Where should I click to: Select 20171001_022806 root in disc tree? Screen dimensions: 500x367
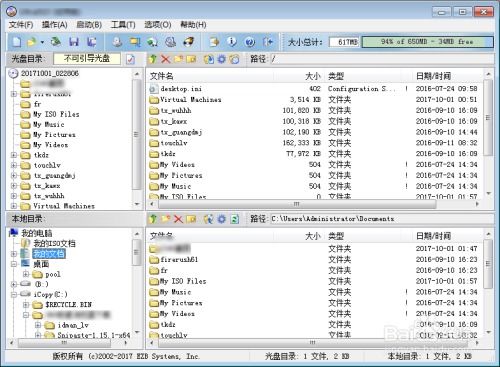[50, 73]
